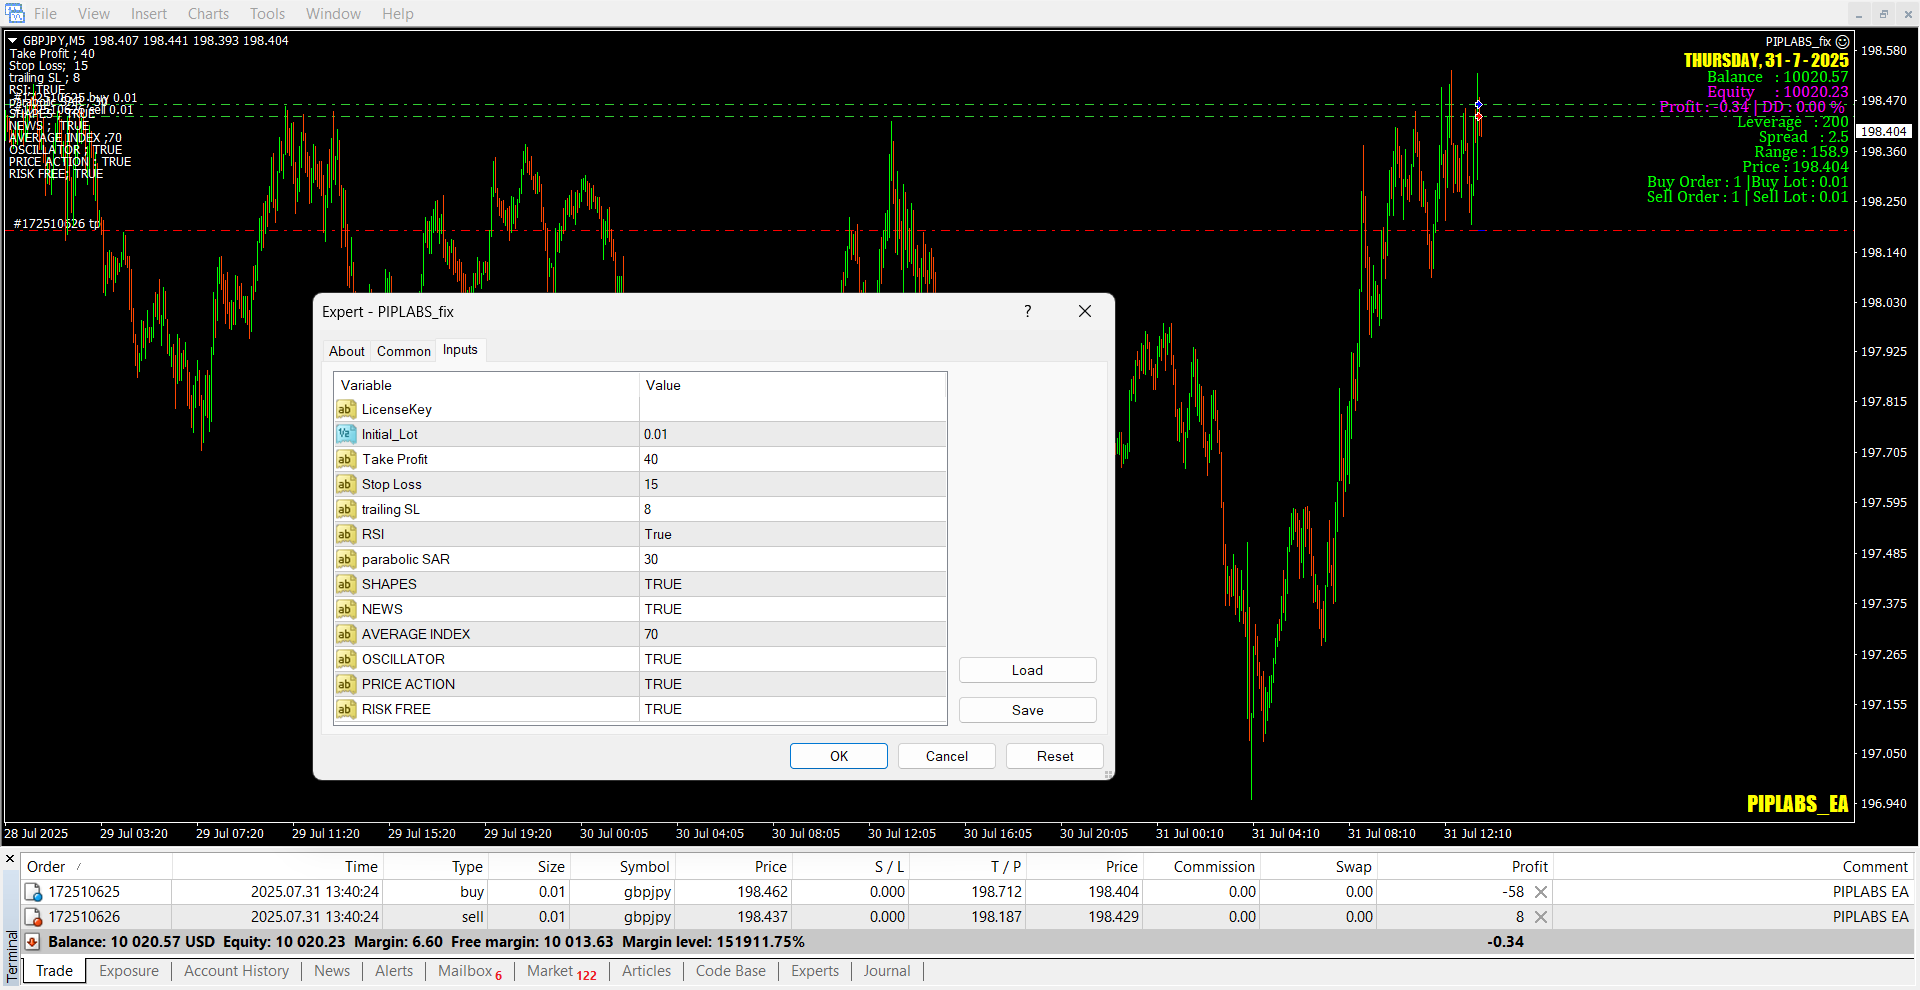Click the MetaTrader application icon in the menu bar
Viewport: 1920px width, 990px height.
[15, 14]
